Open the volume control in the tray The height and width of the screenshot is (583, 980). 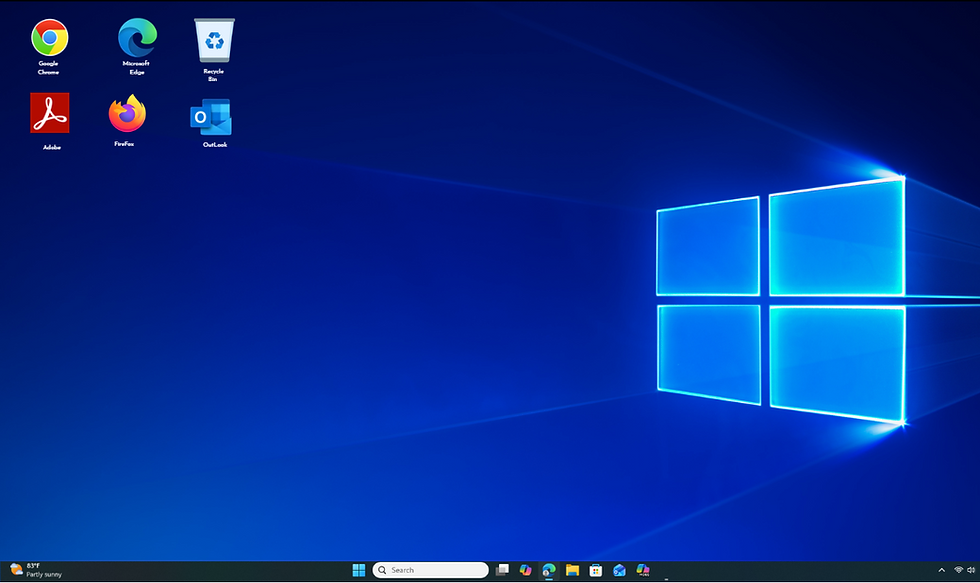(971, 570)
